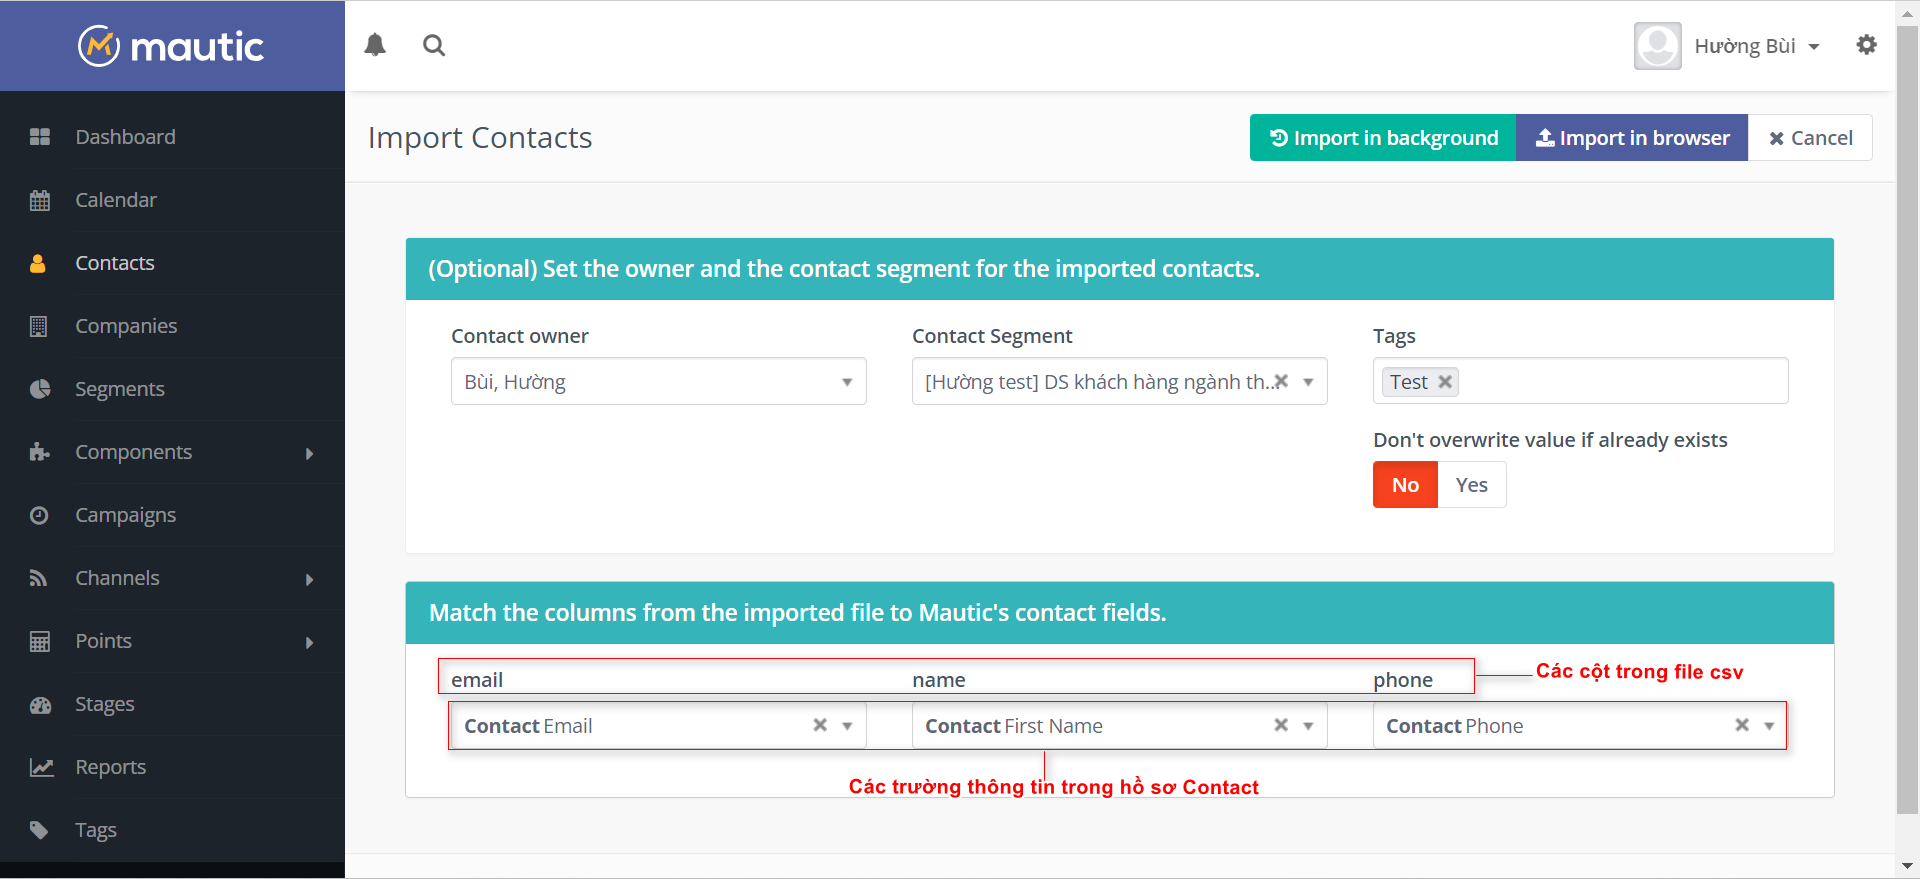Open the Hường Bùi user menu
The width and height of the screenshot is (1920, 879).
pyautogui.click(x=1756, y=46)
